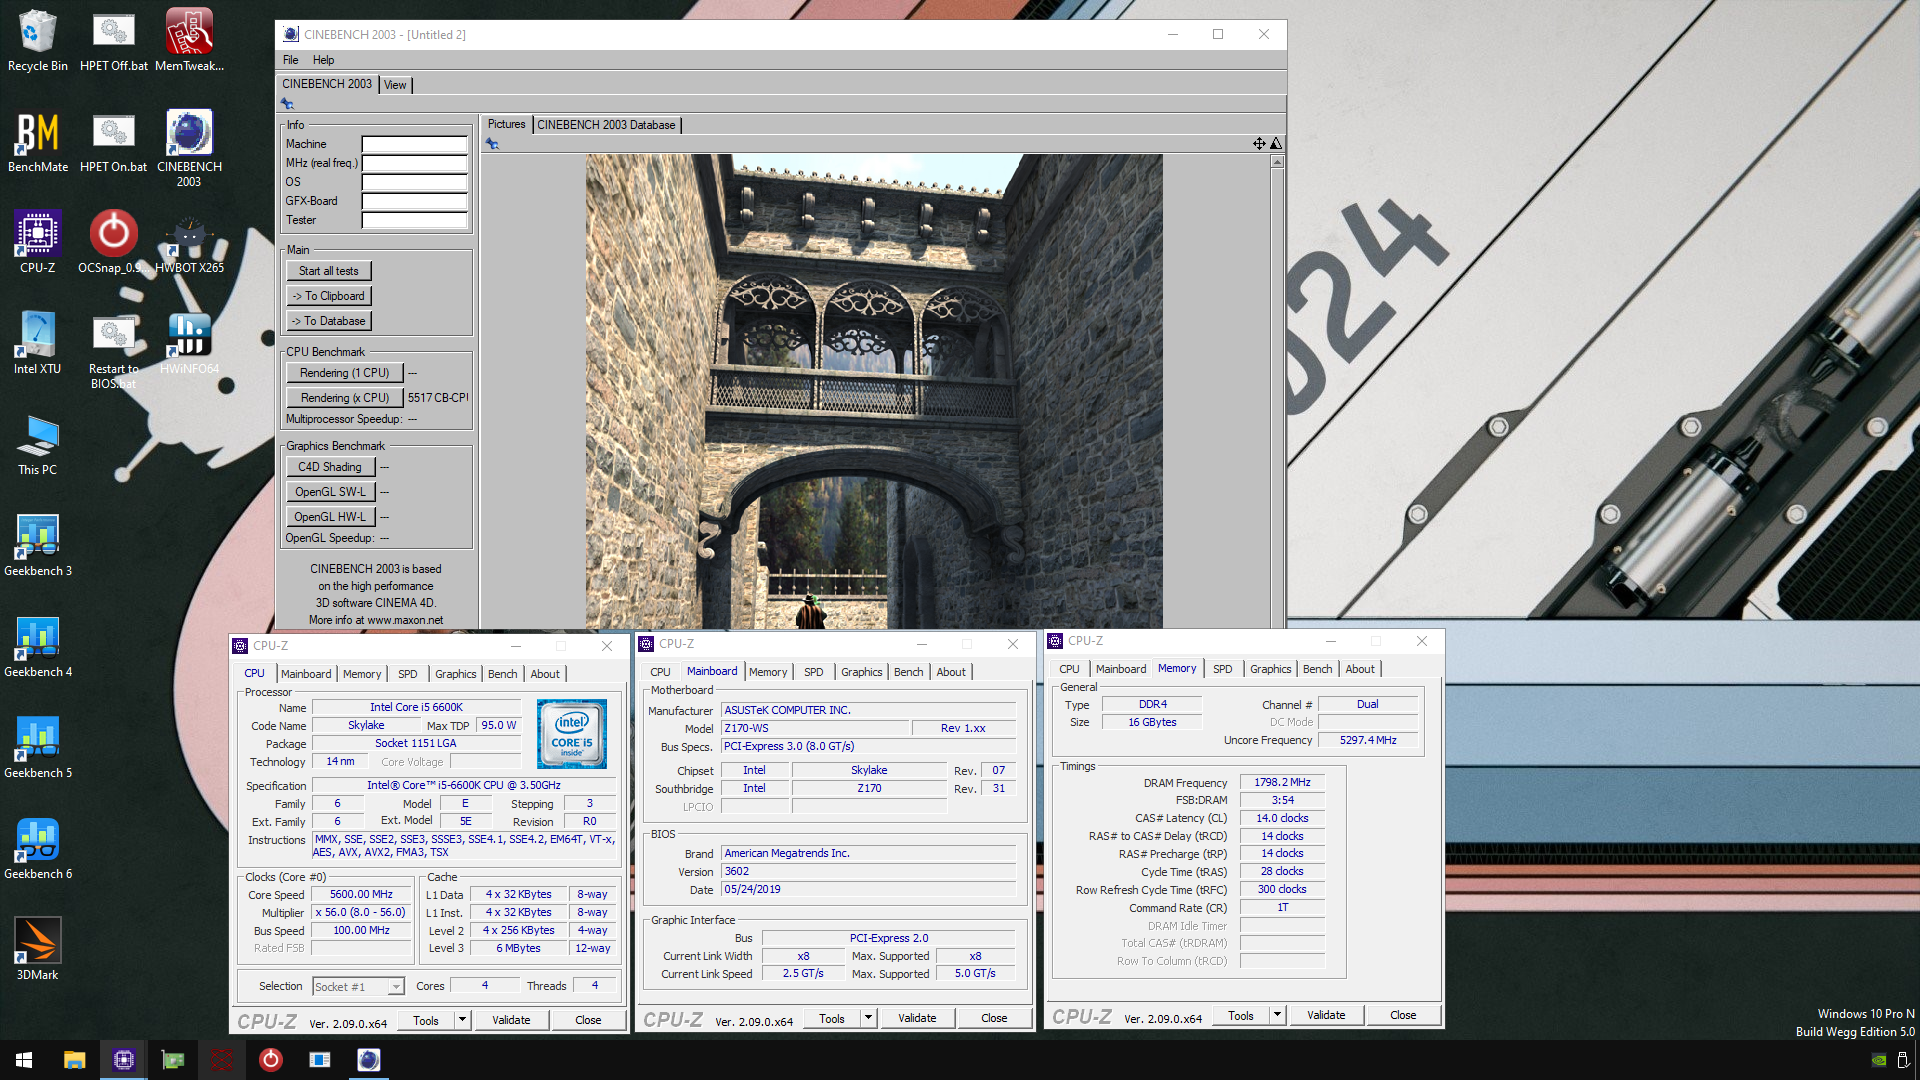Click Validate in the Memory CPU-Z window

point(1326,1015)
